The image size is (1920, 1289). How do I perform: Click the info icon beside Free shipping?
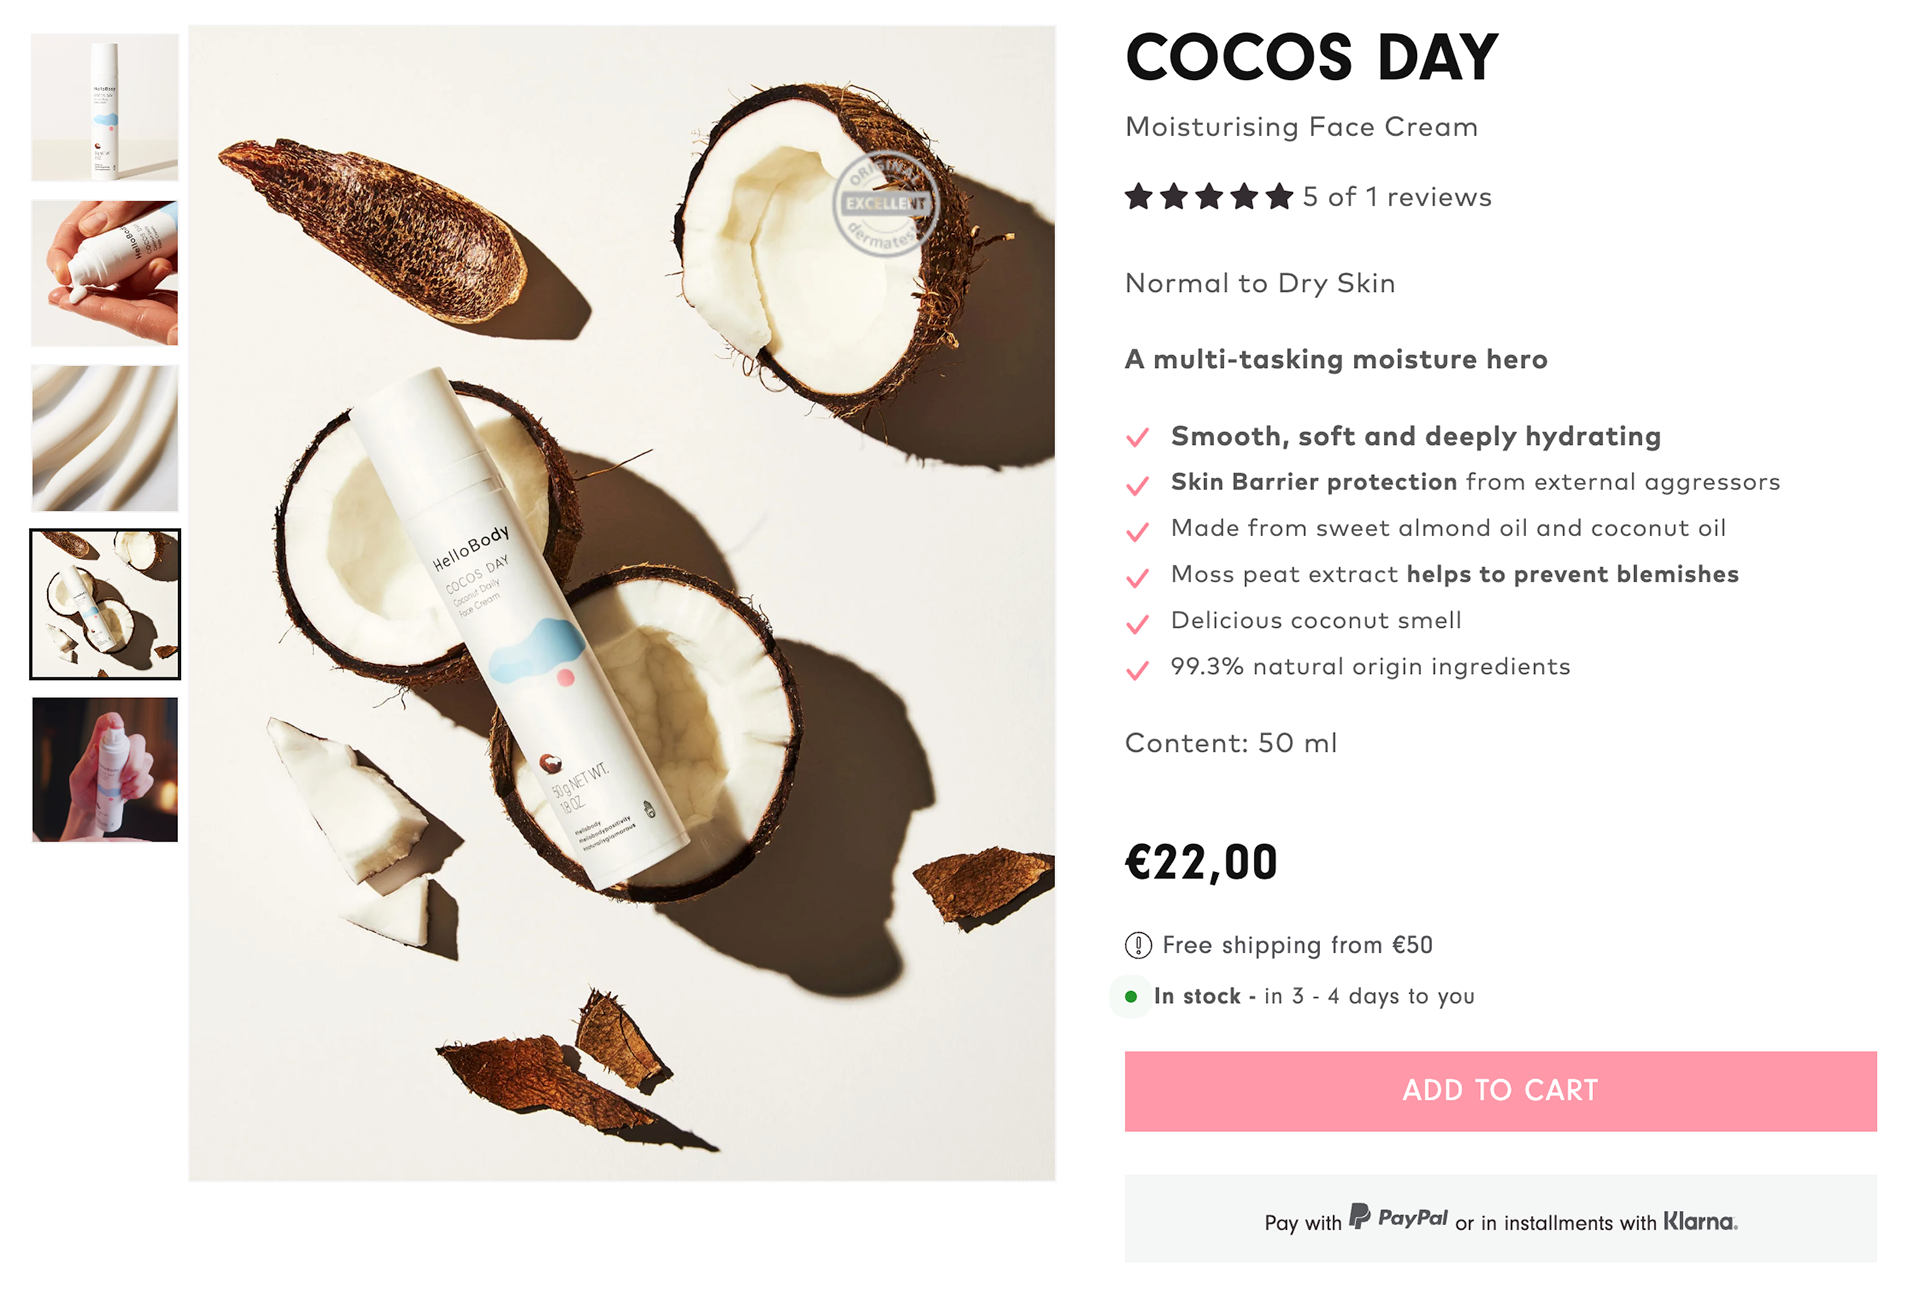pos(1138,945)
